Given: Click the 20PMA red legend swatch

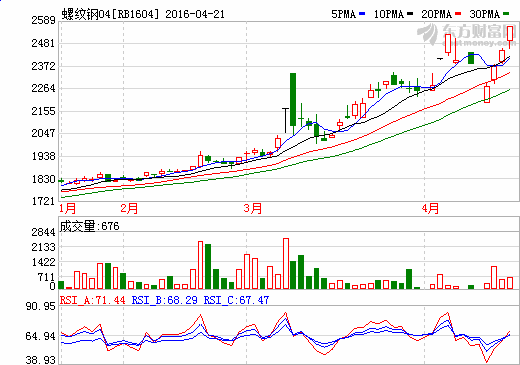Looking at the screenshot, I should (458, 14).
